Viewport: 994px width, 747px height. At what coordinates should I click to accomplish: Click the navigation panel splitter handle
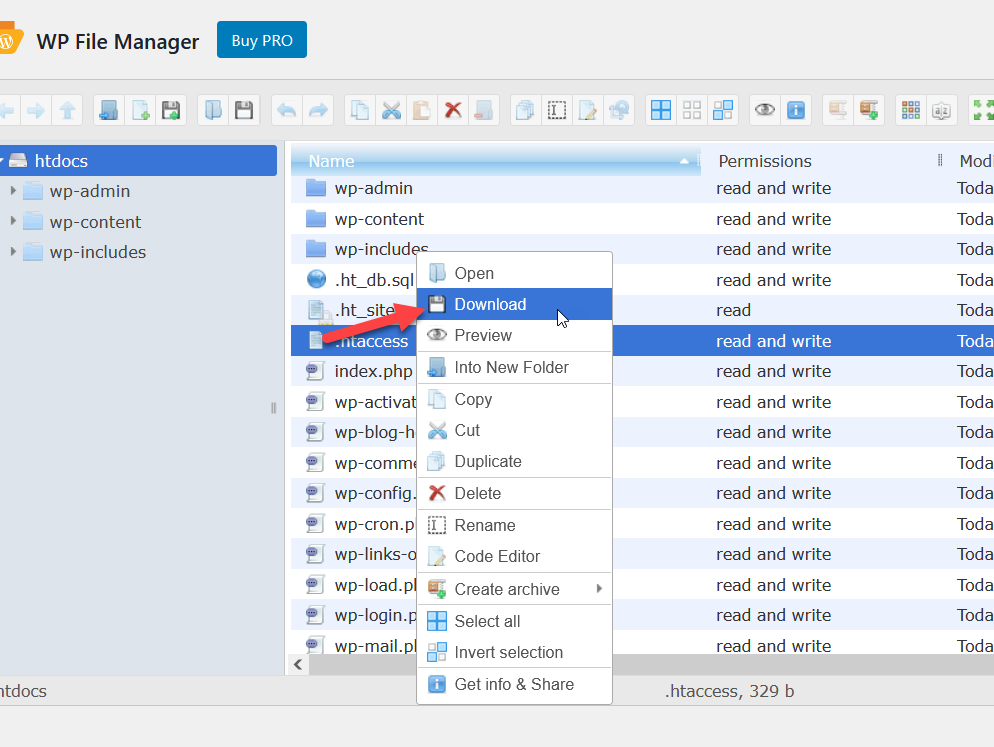click(x=273, y=408)
